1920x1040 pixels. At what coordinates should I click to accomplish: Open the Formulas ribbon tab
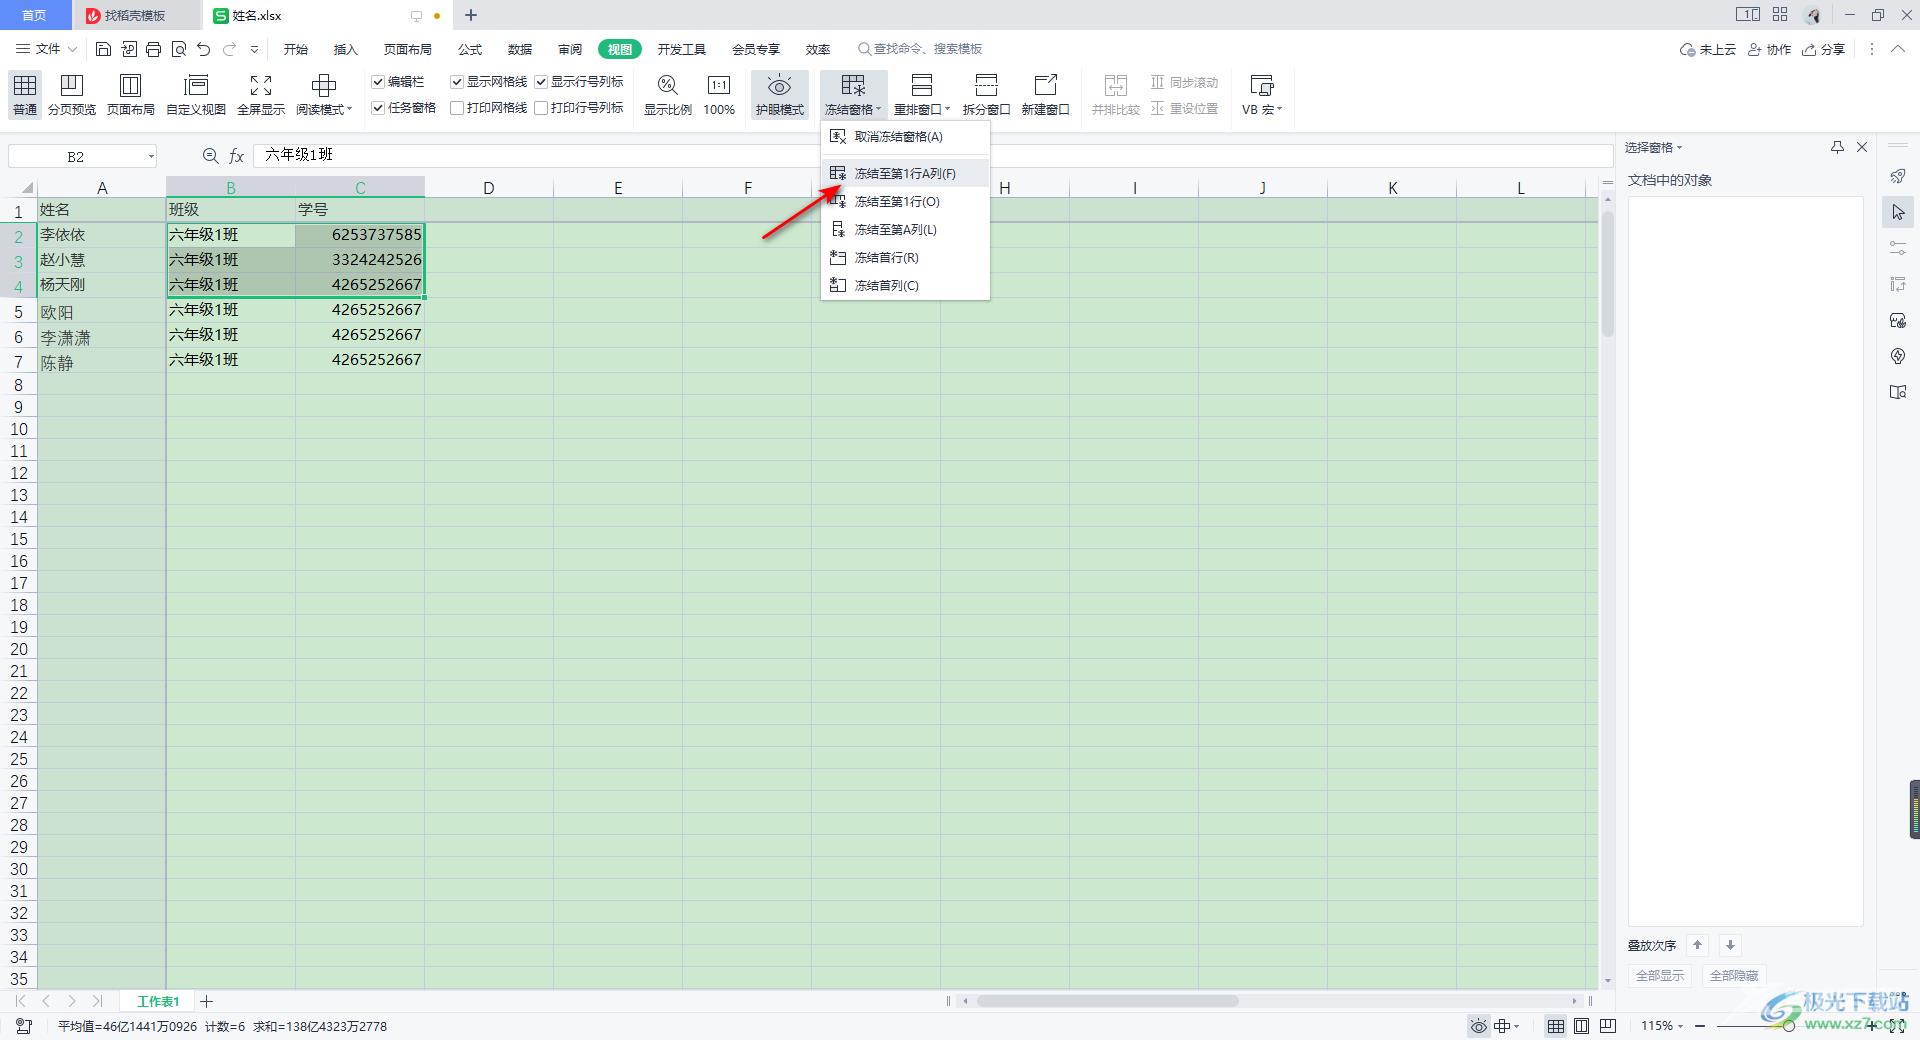pyautogui.click(x=469, y=49)
